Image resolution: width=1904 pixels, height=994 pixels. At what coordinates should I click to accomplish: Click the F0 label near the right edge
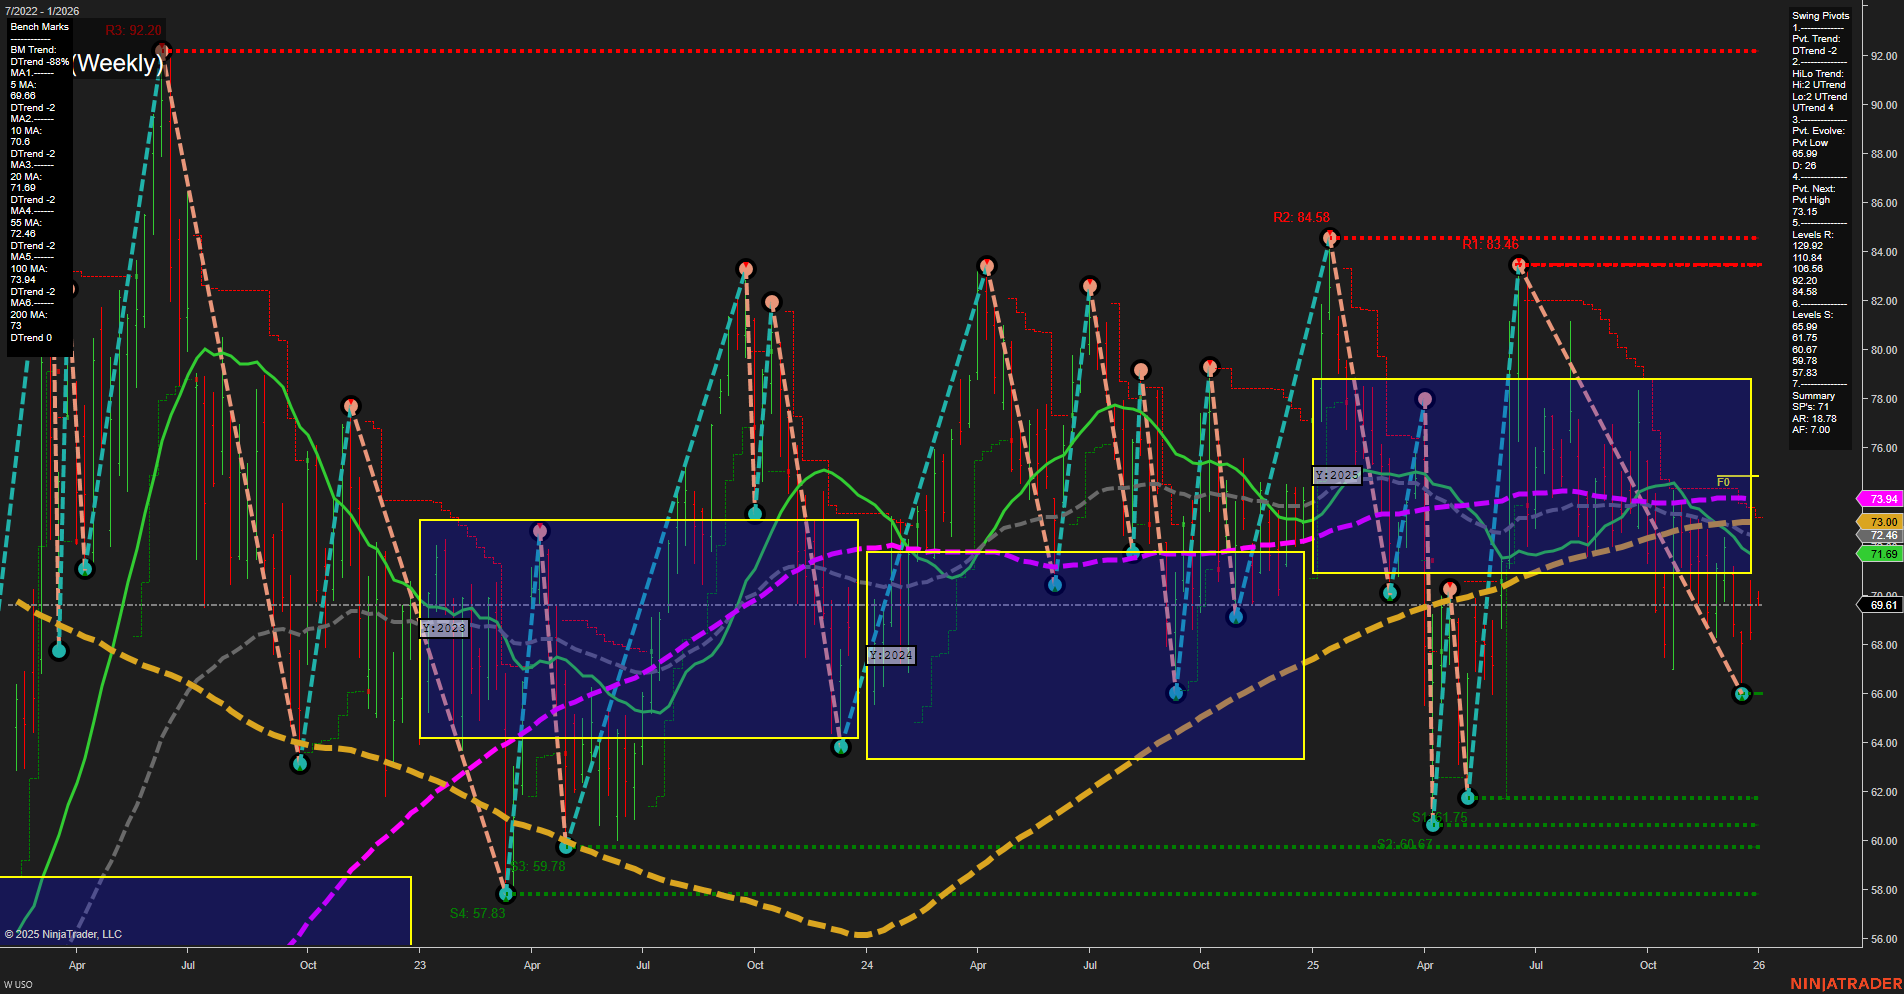click(1723, 480)
